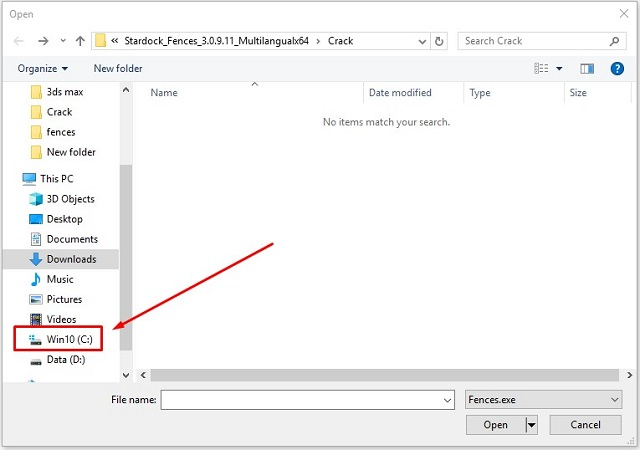Click the Win10 (C:) drive icon
This screenshot has width=640, height=450.
pos(35,339)
